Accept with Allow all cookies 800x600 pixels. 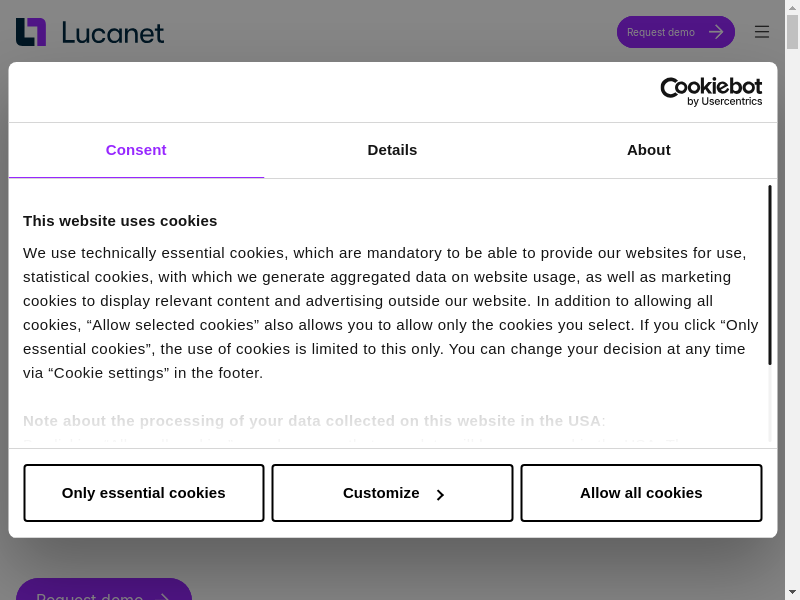641,493
